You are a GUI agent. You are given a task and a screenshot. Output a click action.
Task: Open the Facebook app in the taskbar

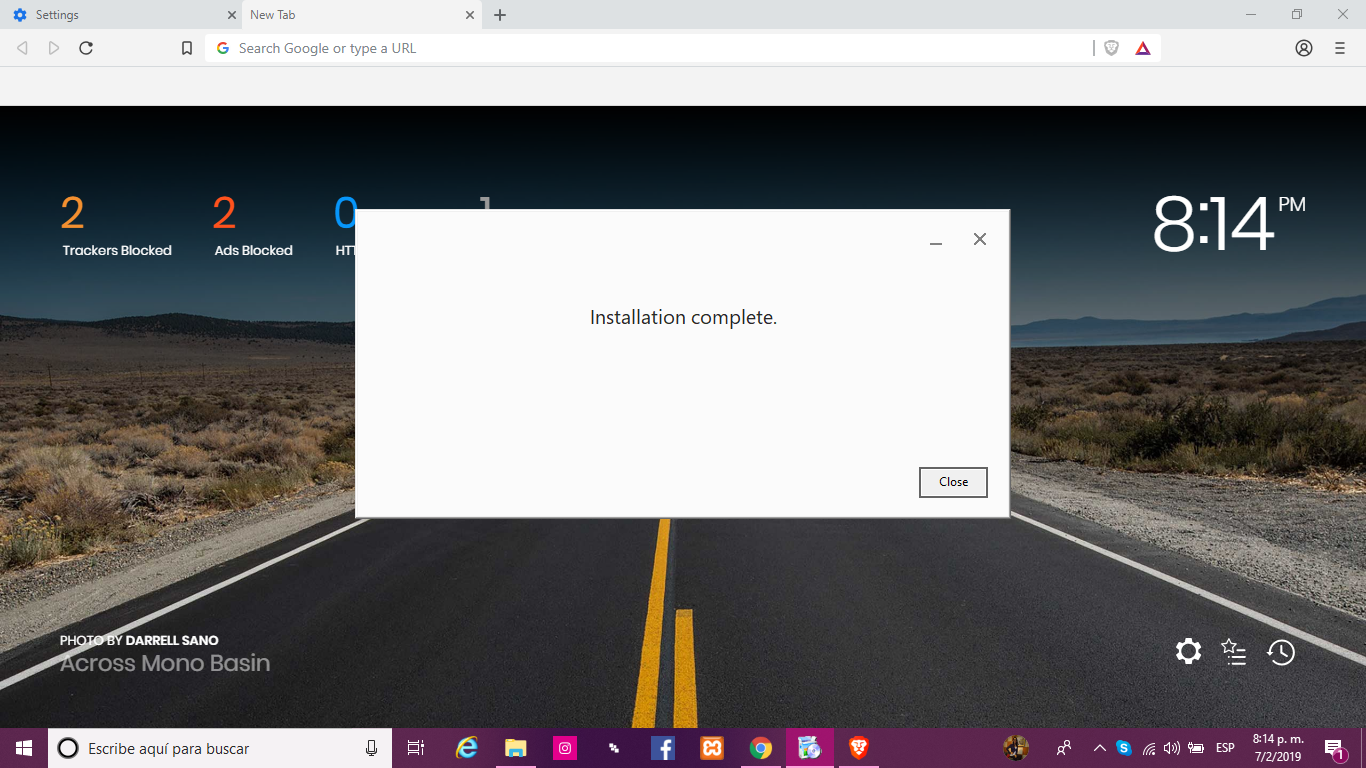point(662,748)
